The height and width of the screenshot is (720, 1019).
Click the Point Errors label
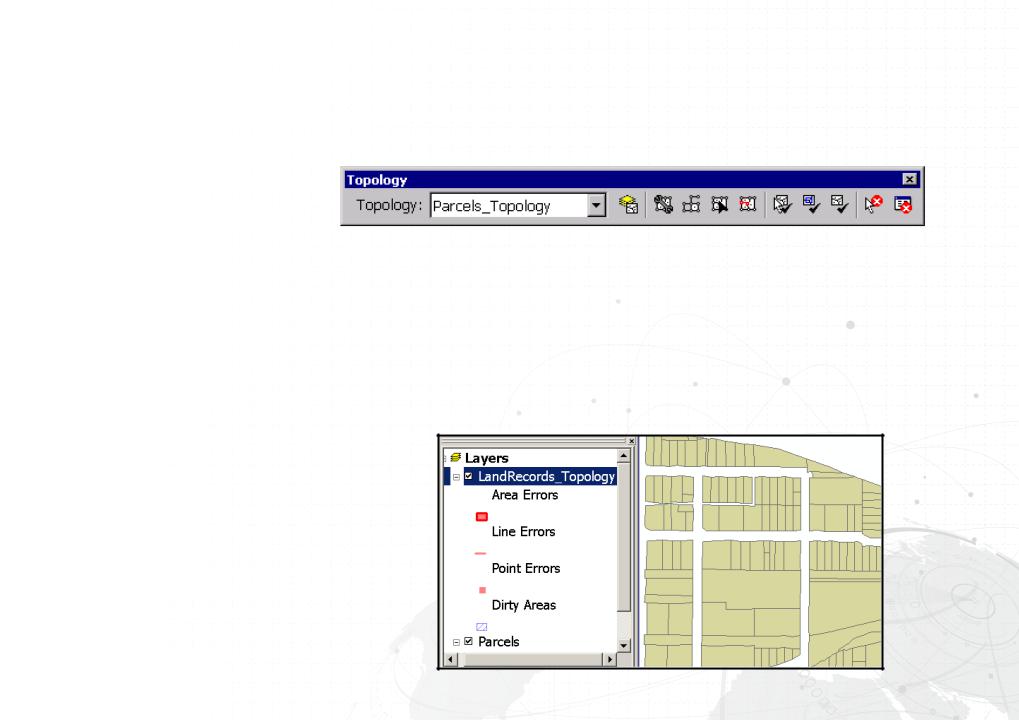coord(526,569)
